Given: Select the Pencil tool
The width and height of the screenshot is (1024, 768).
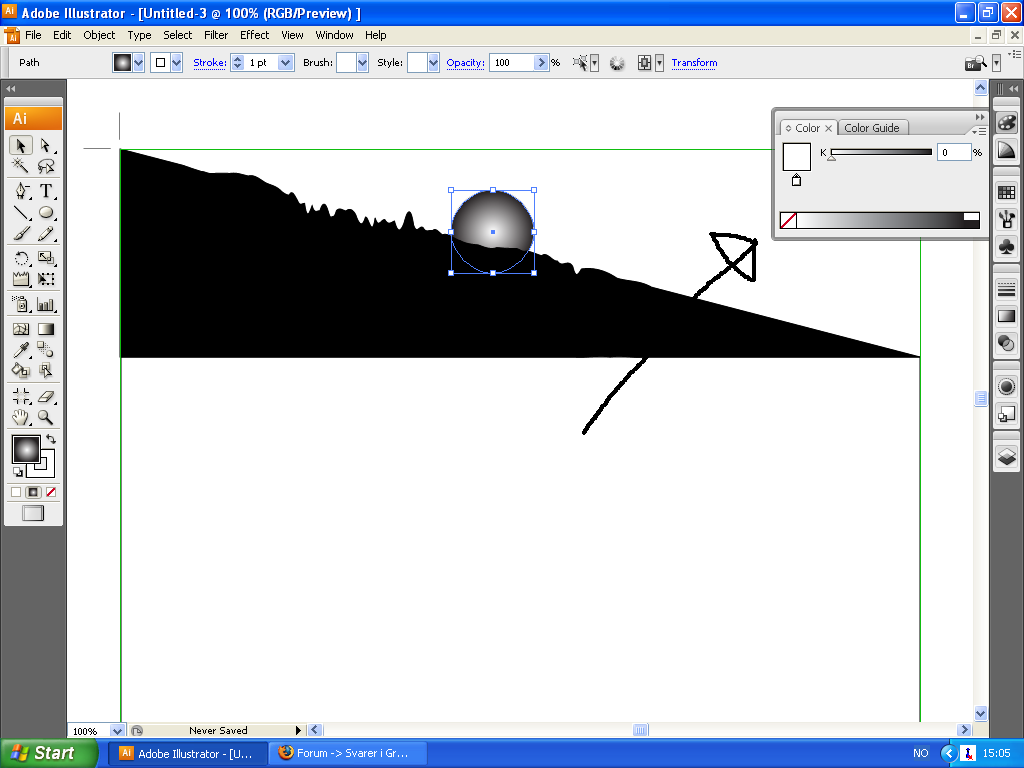Looking at the screenshot, I should click(46, 233).
